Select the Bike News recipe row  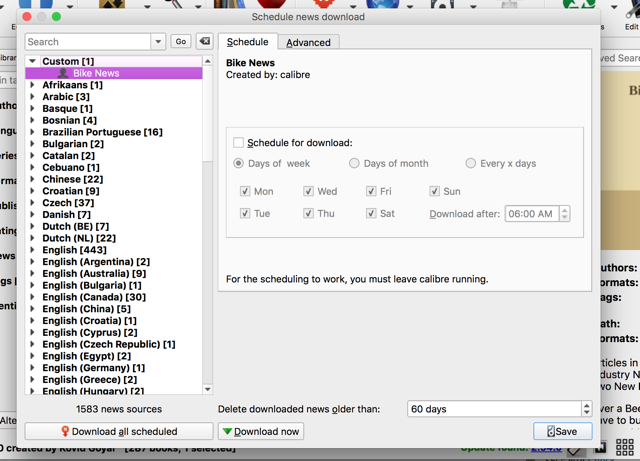coord(113,73)
